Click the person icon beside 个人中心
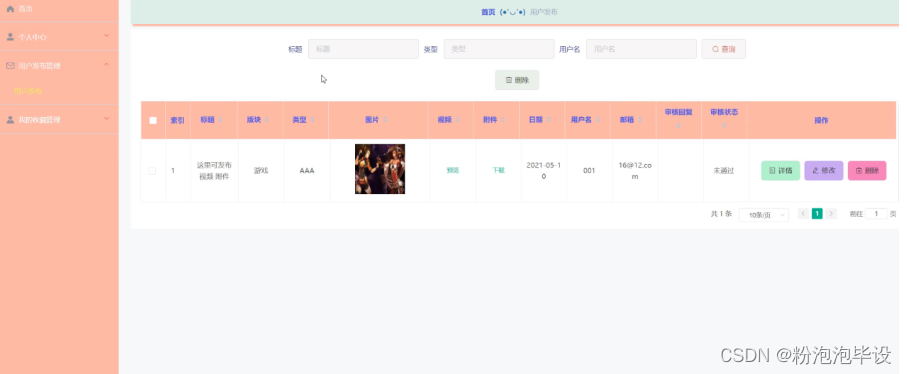The image size is (907, 374). [10, 37]
